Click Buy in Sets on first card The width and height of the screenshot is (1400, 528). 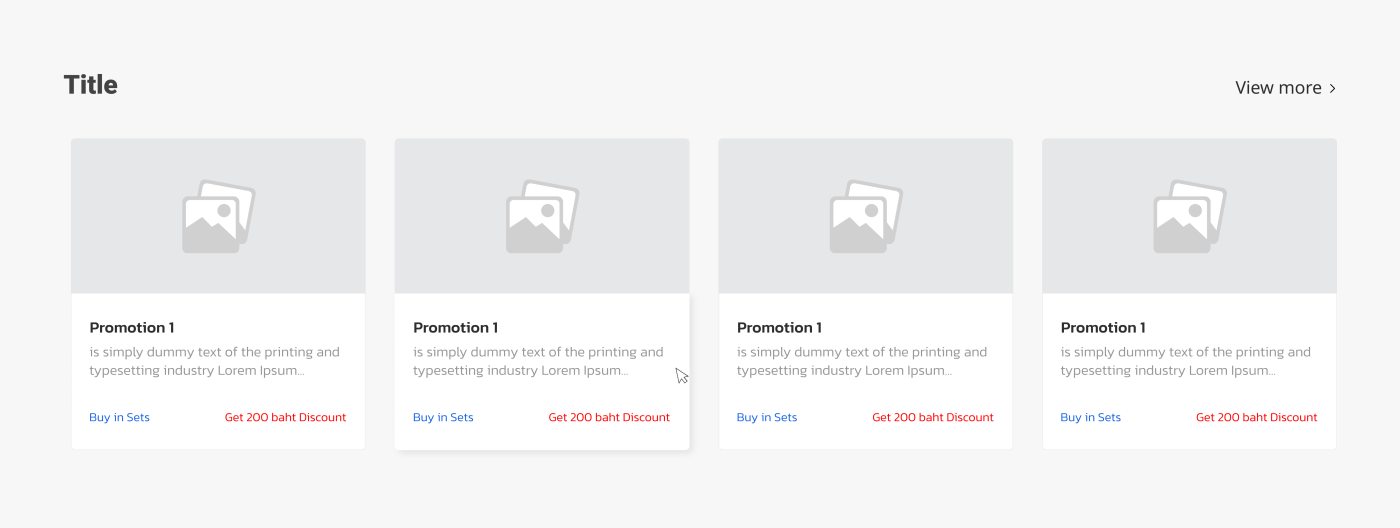pyautogui.click(x=119, y=417)
